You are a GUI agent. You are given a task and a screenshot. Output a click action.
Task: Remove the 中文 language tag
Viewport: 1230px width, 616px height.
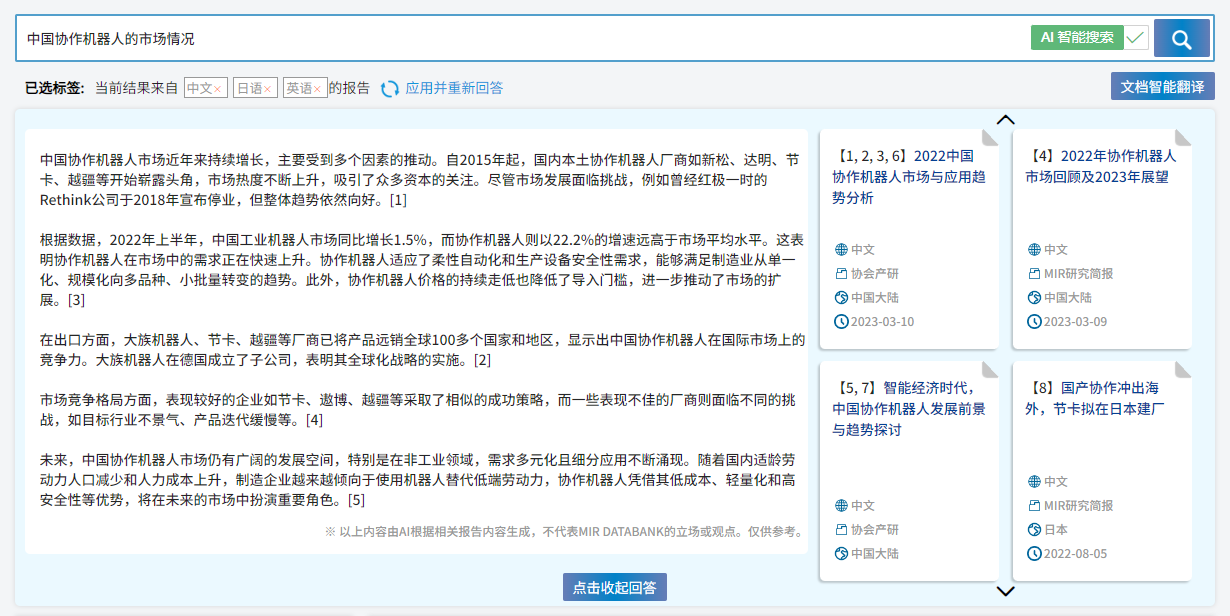click(217, 89)
